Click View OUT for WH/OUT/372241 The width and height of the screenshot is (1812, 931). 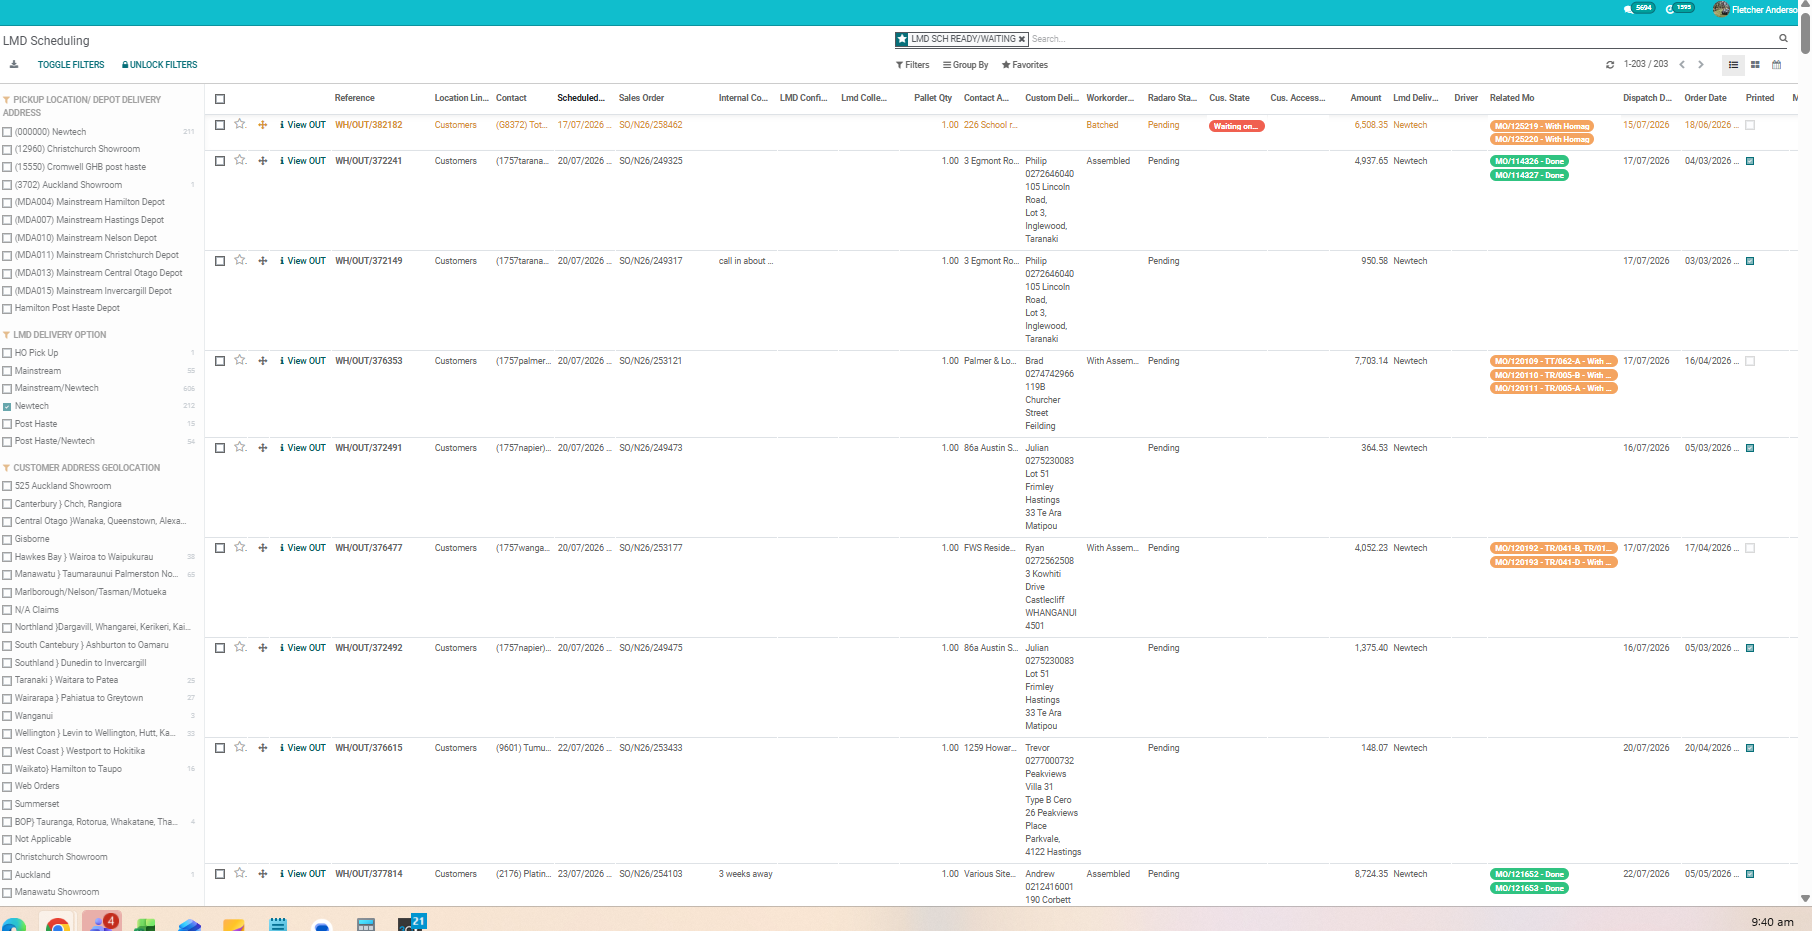(x=303, y=161)
